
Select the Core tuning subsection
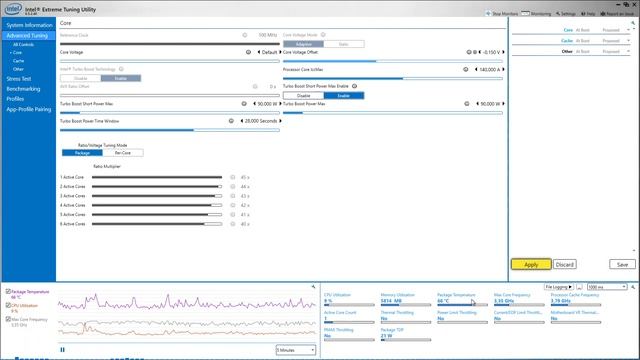click(17, 53)
